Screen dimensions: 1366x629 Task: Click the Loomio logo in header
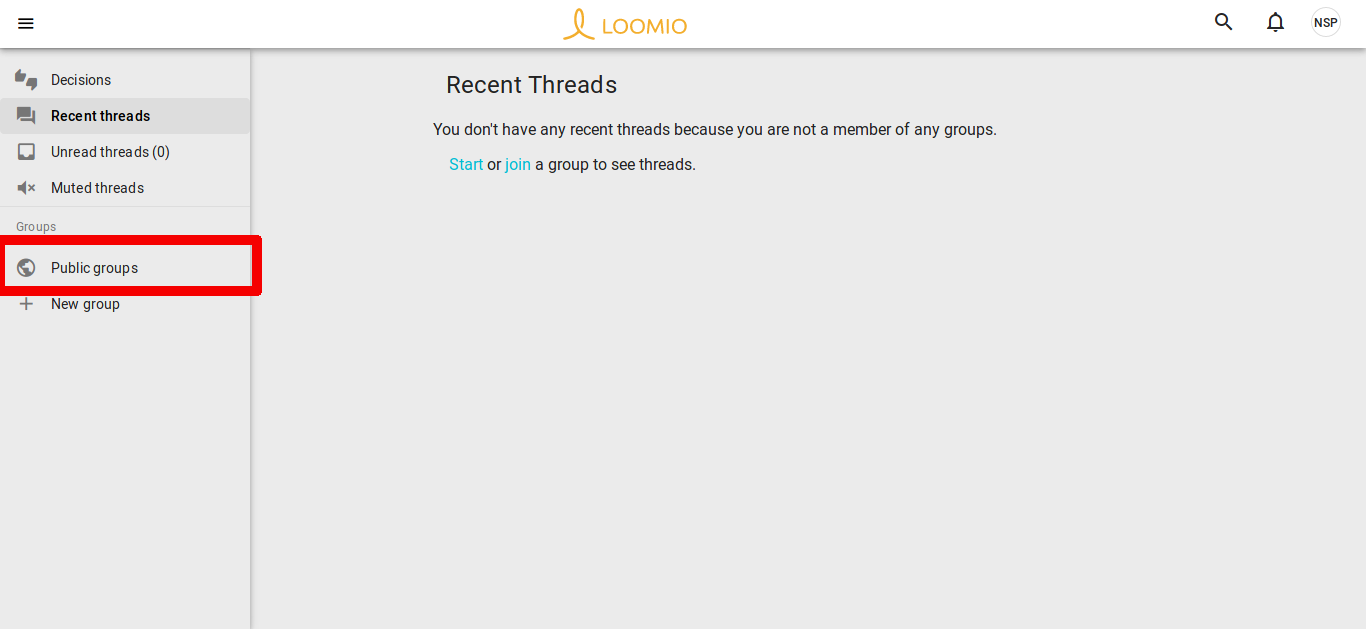click(x=626, y=24)
